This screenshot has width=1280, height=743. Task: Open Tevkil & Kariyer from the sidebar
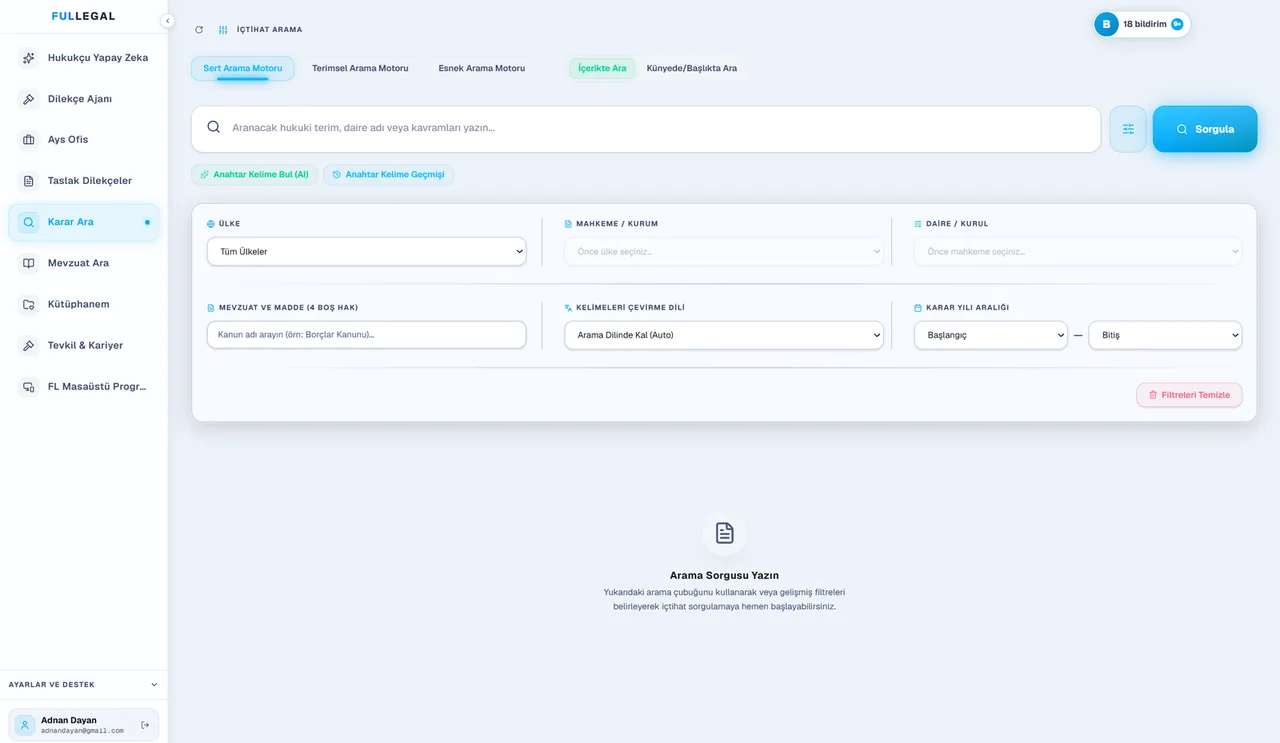(x=84, y=345)
